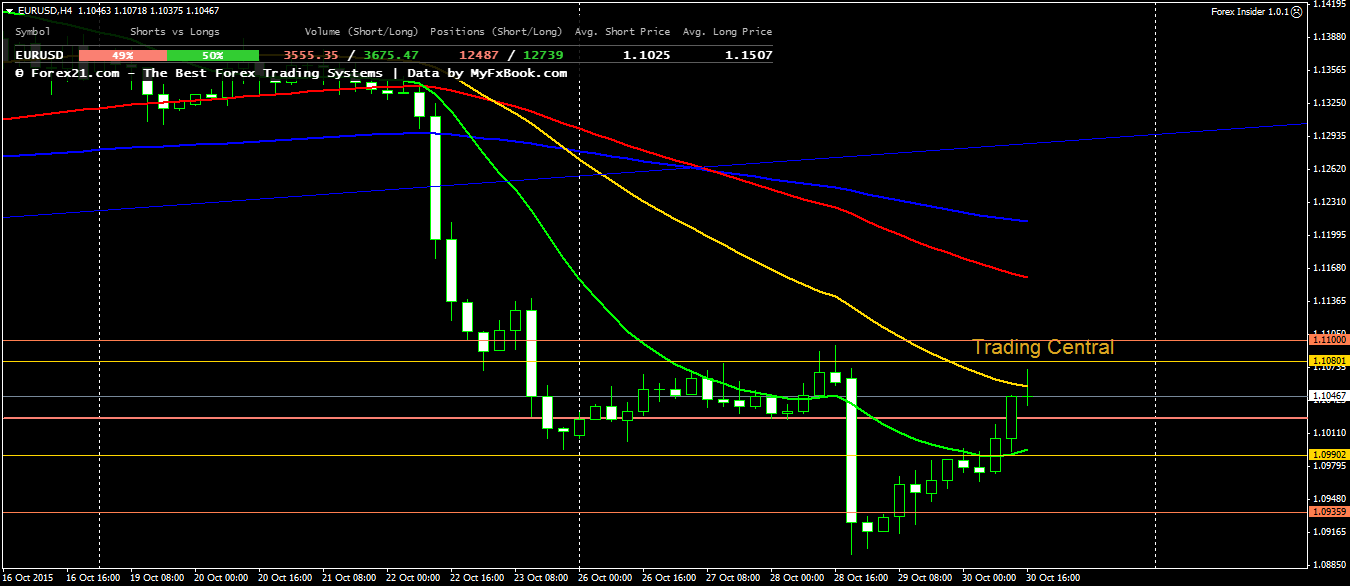Click the 26 Oct 00:00 time label
1350x586 pixels.
[x=604, y=578]
